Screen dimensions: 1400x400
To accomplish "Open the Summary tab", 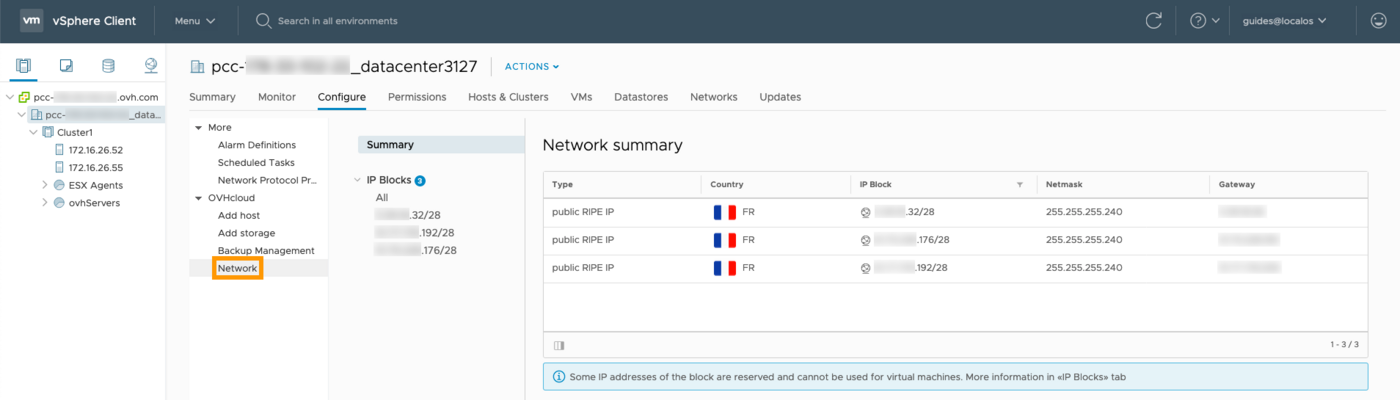I will coord(212,97).
